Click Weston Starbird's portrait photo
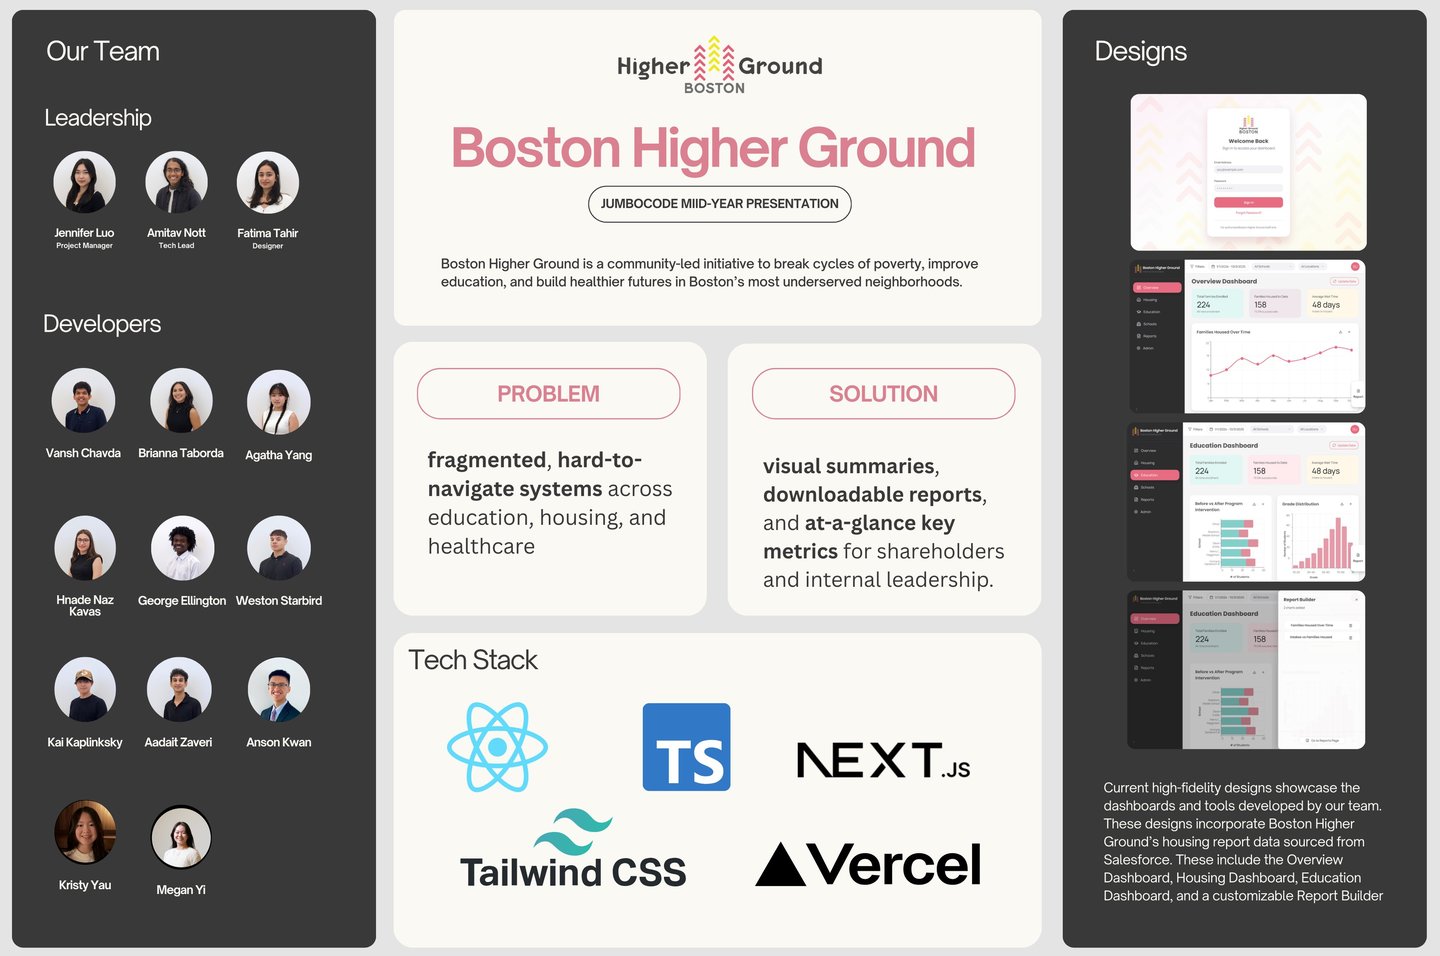1440x956 pixels. pos(279,548)
